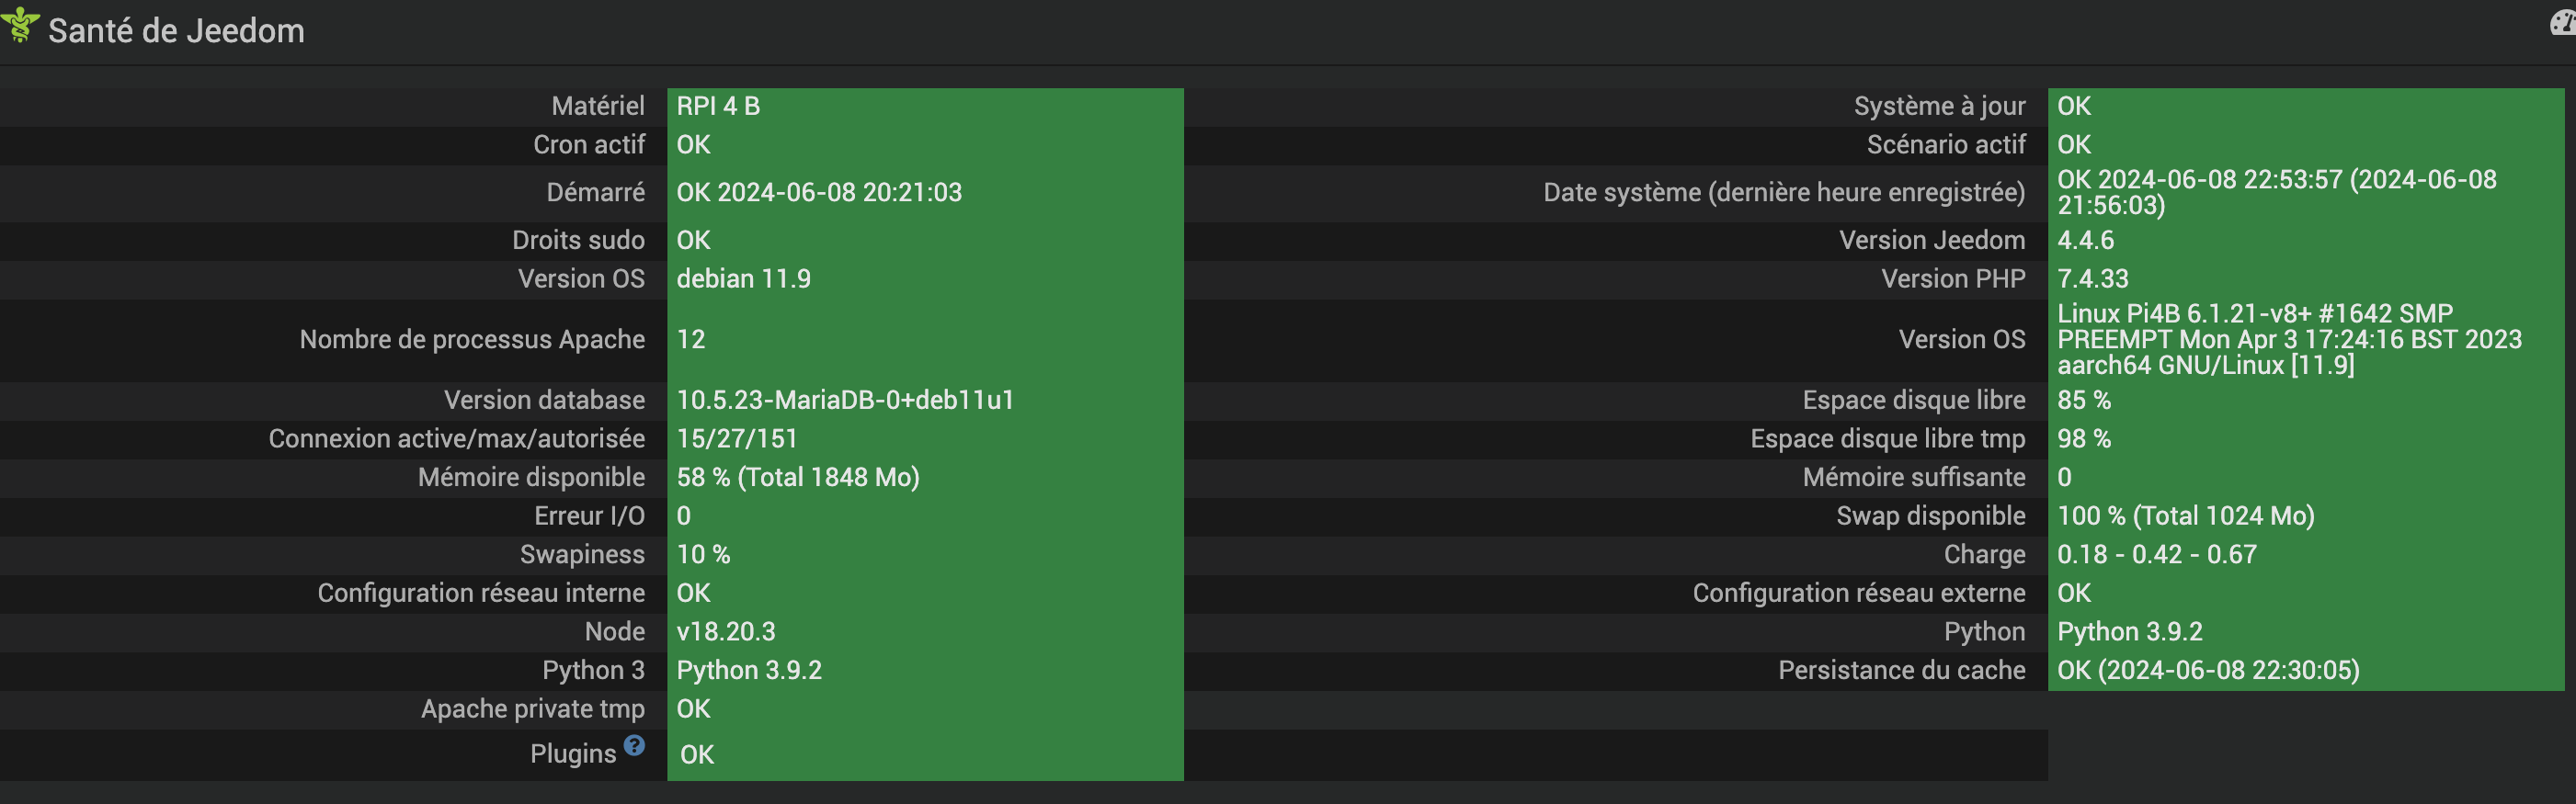Click the Charge load average values
The width and height of the screenshot is (2576, 804).
coord(2156,555)
